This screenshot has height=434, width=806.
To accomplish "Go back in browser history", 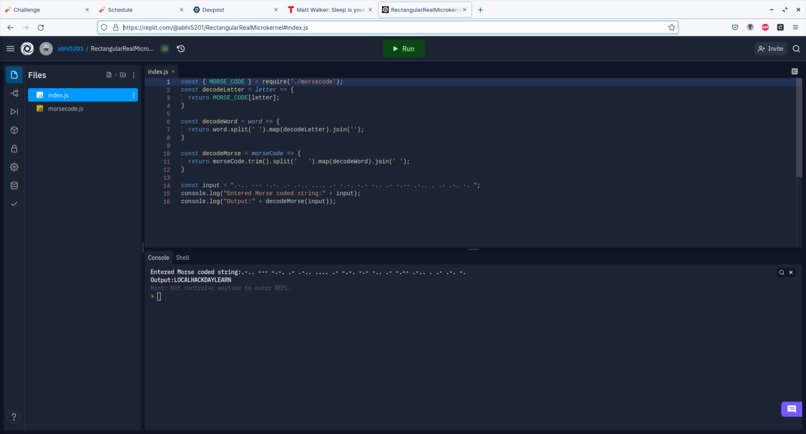I will point(10,28).
